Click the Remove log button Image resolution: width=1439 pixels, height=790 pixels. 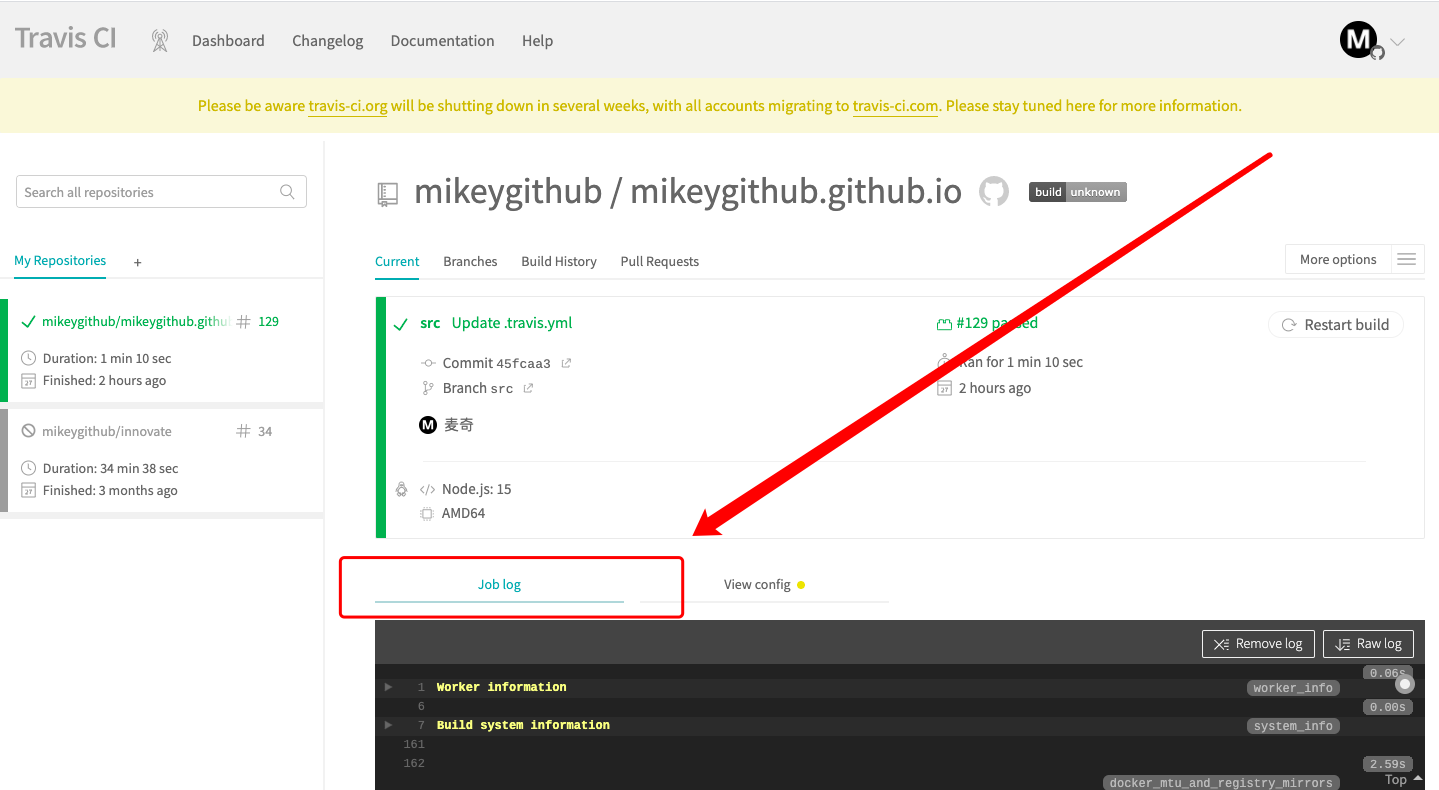click(1257, 644)
